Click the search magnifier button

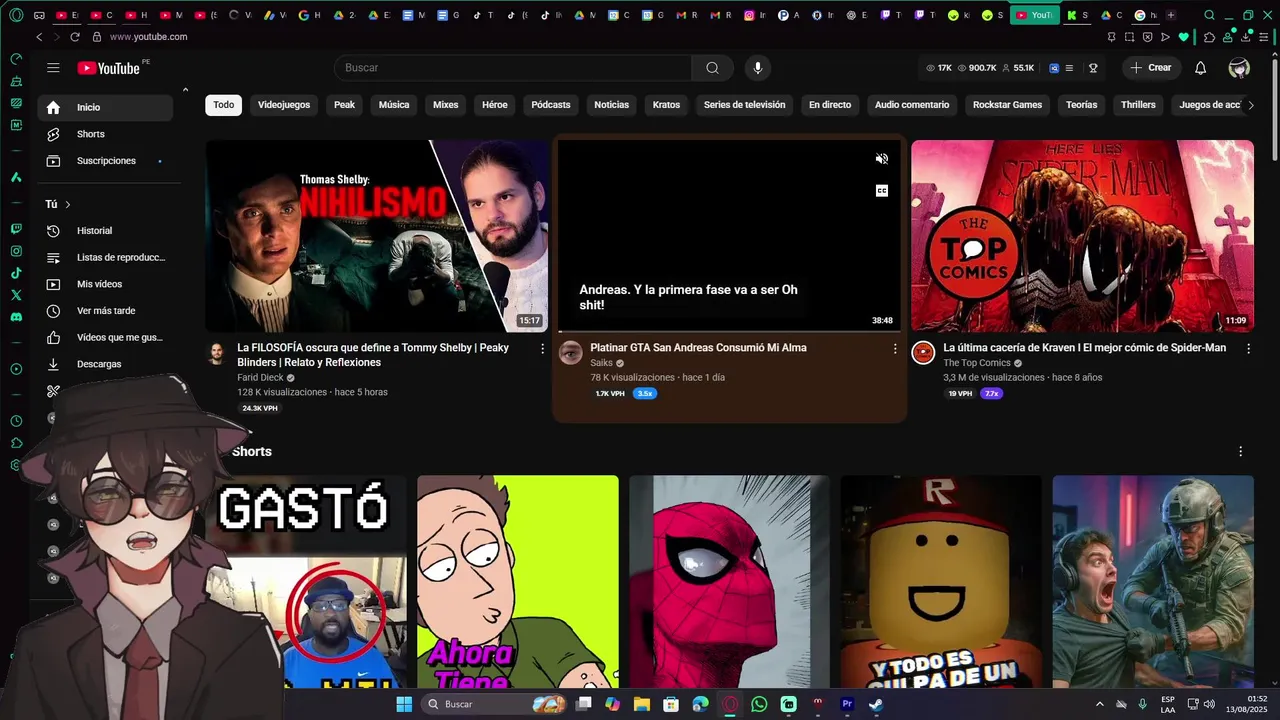712,68
